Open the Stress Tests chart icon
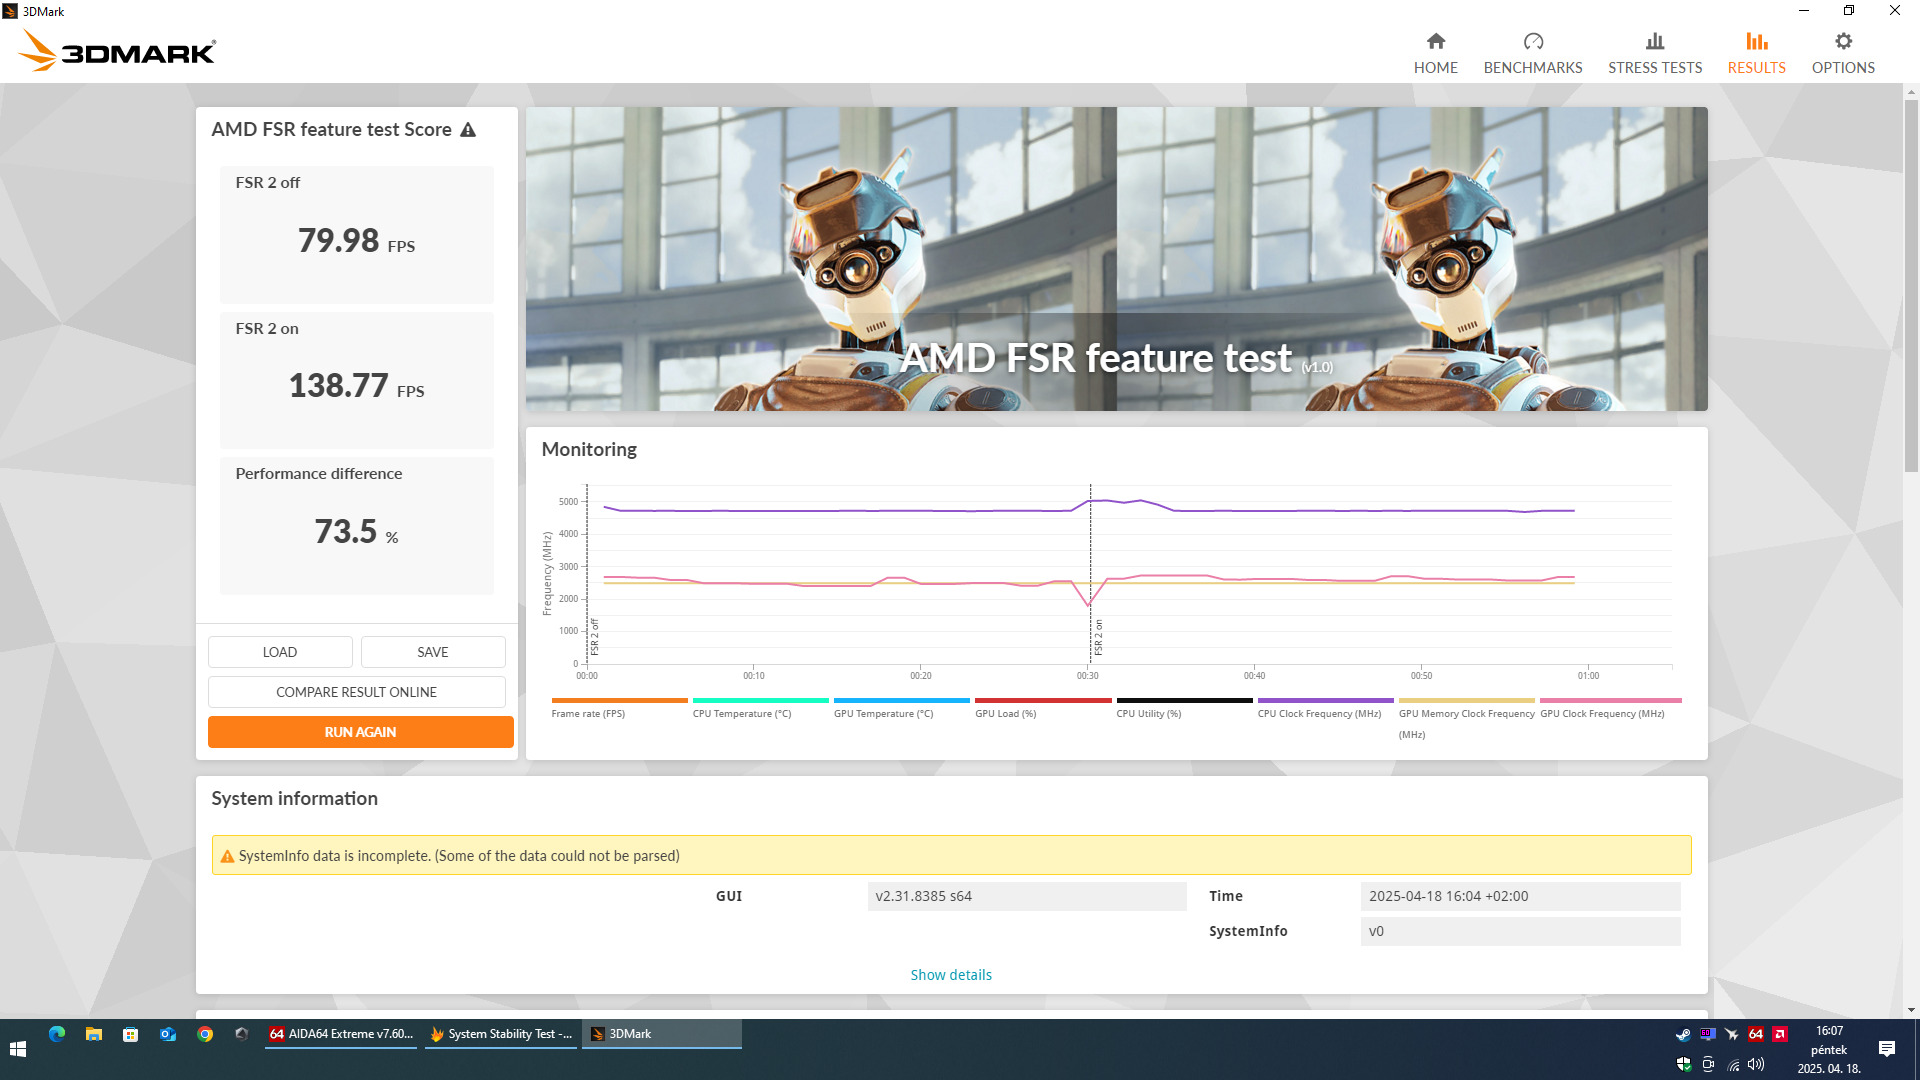Screen dimensions: 1920x1080 tap(1654, 42)
